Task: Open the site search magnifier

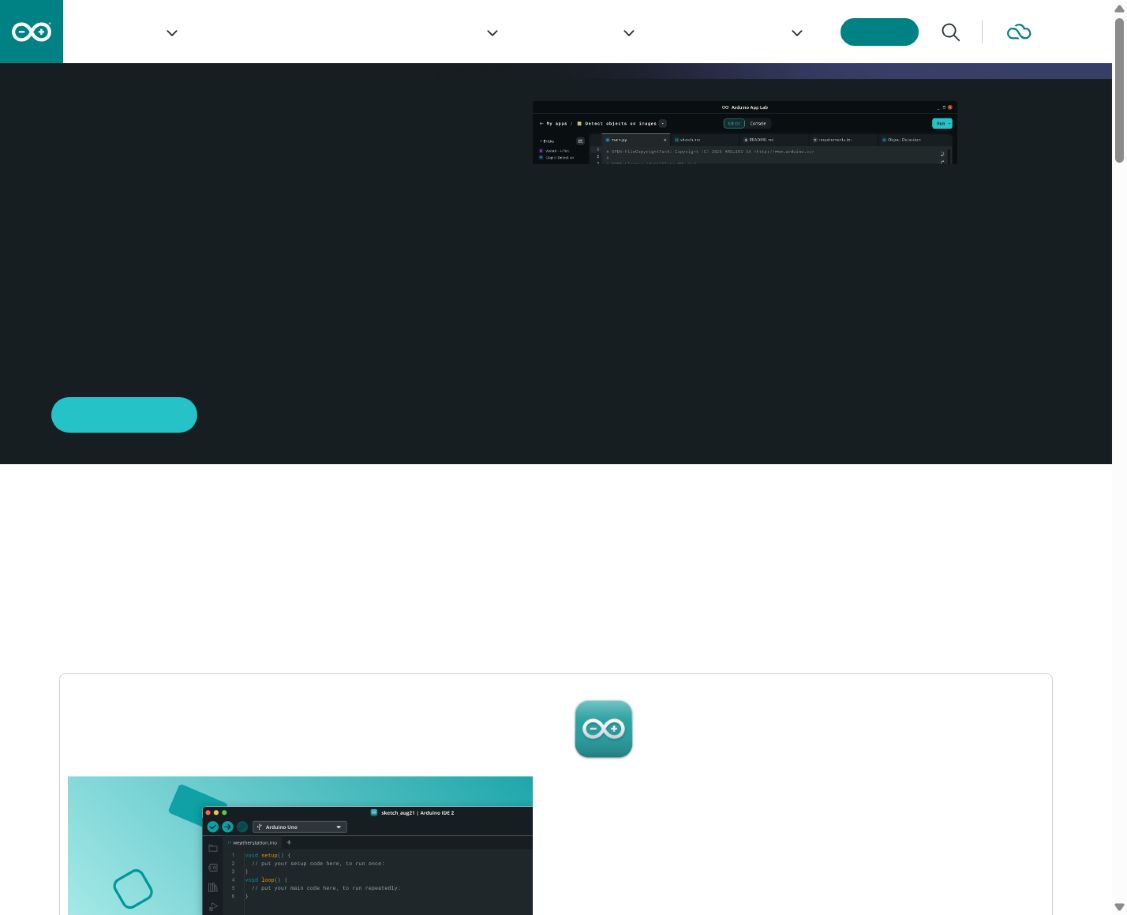Action: click(950, 32)
